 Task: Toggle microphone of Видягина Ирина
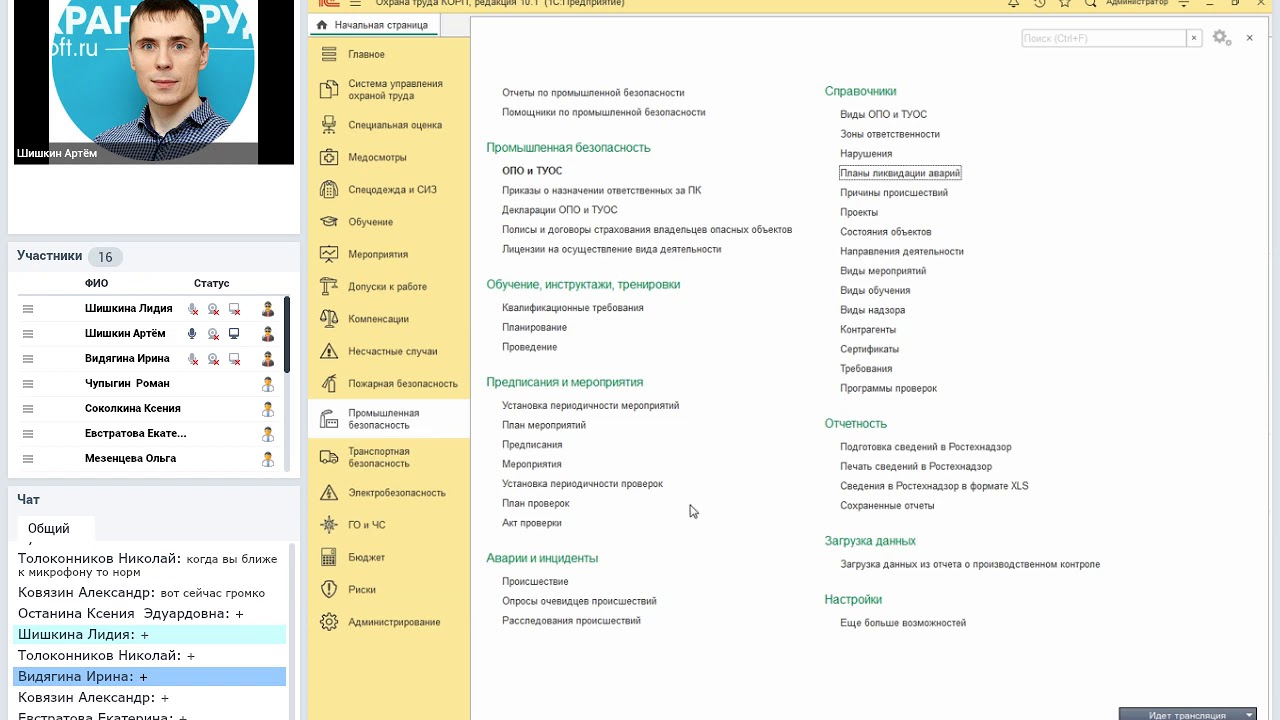point(192,359)
